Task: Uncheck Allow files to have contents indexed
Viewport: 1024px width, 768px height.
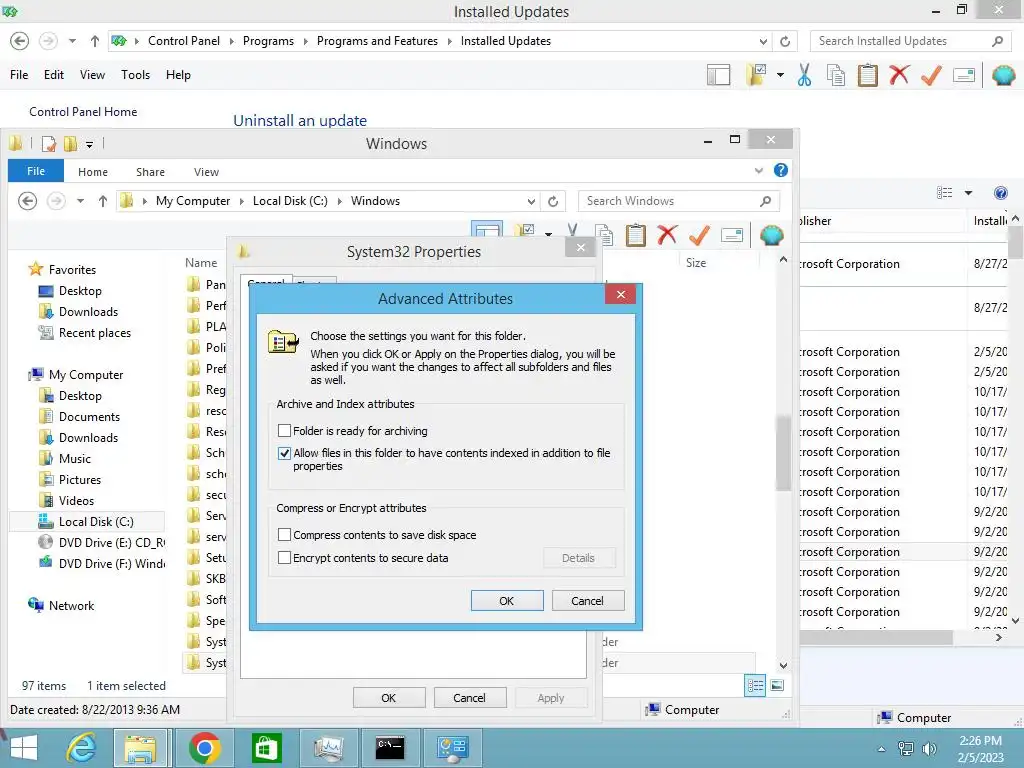Action: (x=284, y=453)
